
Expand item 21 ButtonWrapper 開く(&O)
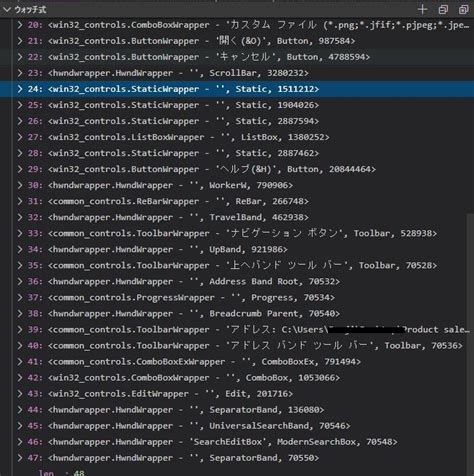[20, 41]
